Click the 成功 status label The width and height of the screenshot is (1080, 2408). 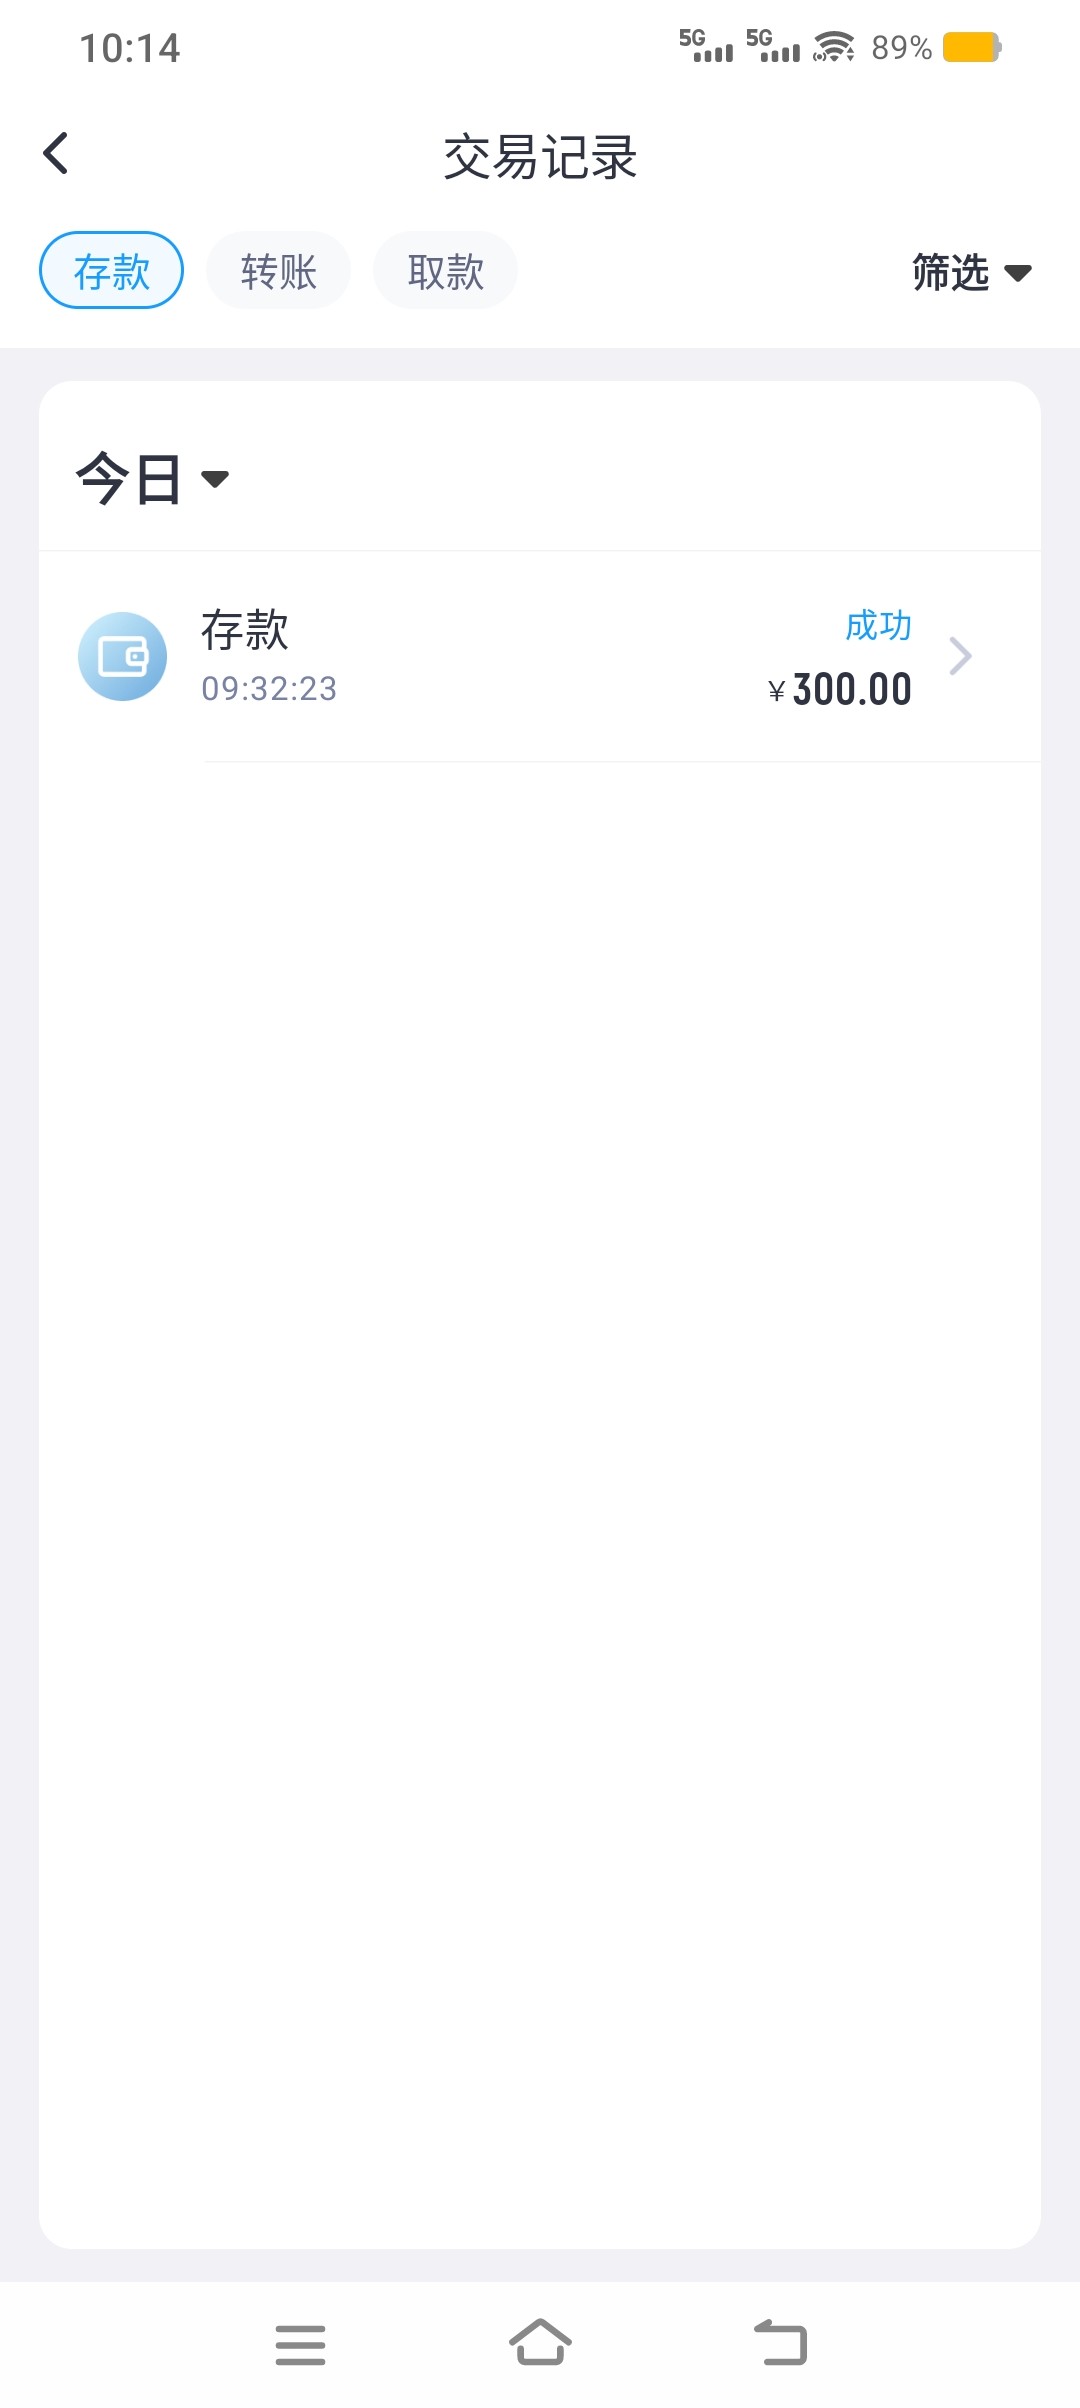pos(878,626)
